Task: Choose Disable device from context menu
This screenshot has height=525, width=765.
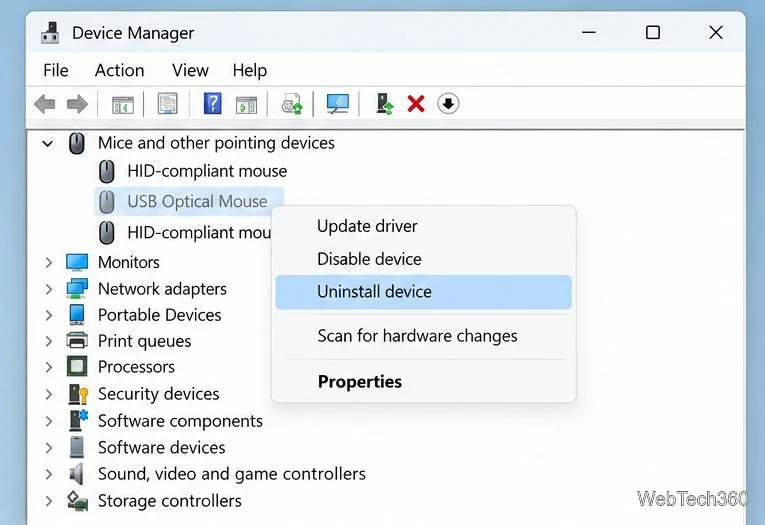Action: click(x=423, y=259)
